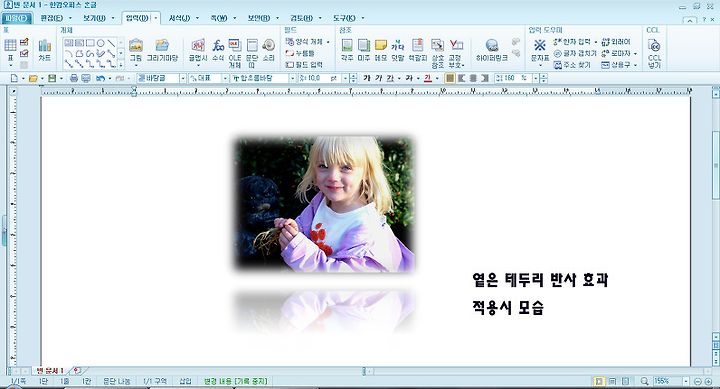
Task: Enable right paragraph alignment
Action: pyautogui.click(x=484, y=79)
